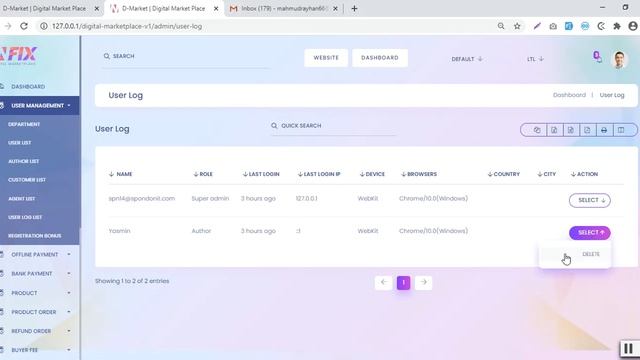
Task: Sort by the LAST LOGIN column
Action: point(260,174)
